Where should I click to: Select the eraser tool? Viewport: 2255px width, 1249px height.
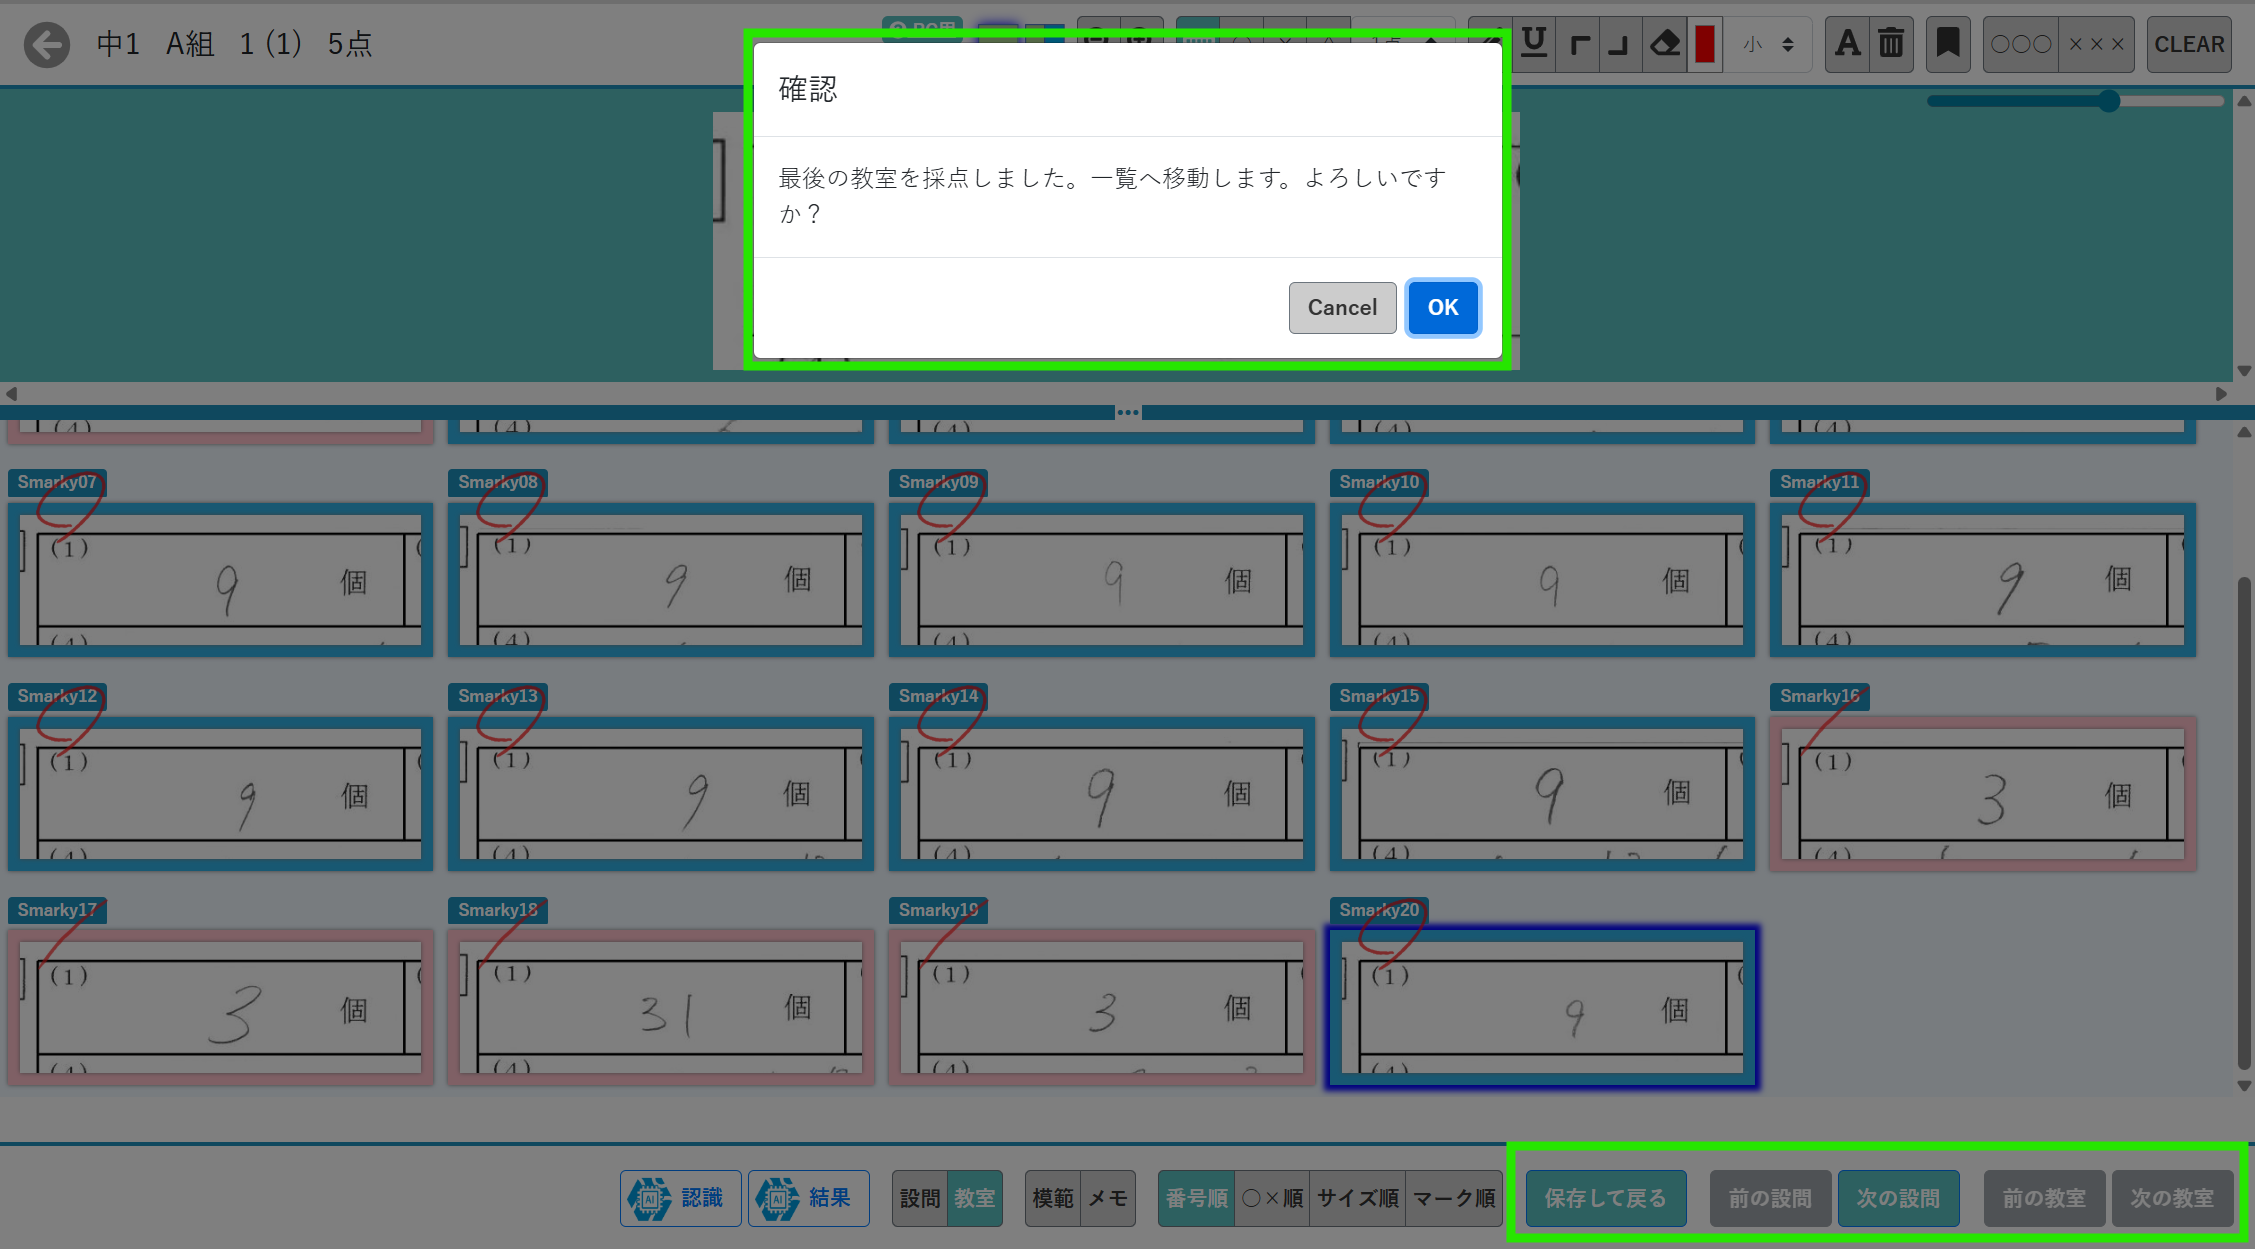[x=1664, y=44]
